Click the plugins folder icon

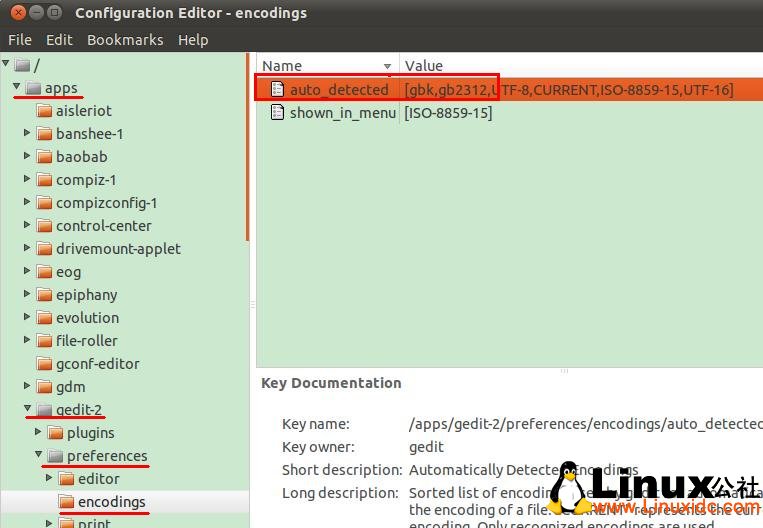coord(55,433)
